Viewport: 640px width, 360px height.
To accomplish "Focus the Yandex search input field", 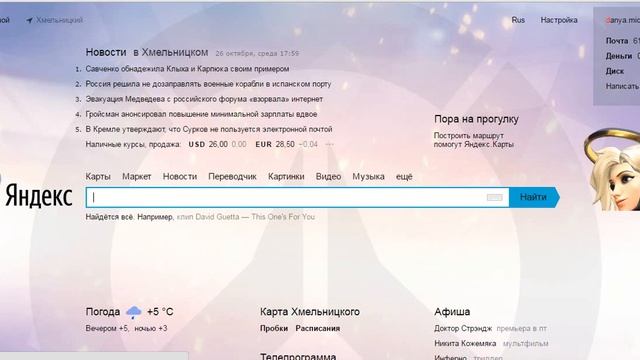I will (x=297, y=198).
